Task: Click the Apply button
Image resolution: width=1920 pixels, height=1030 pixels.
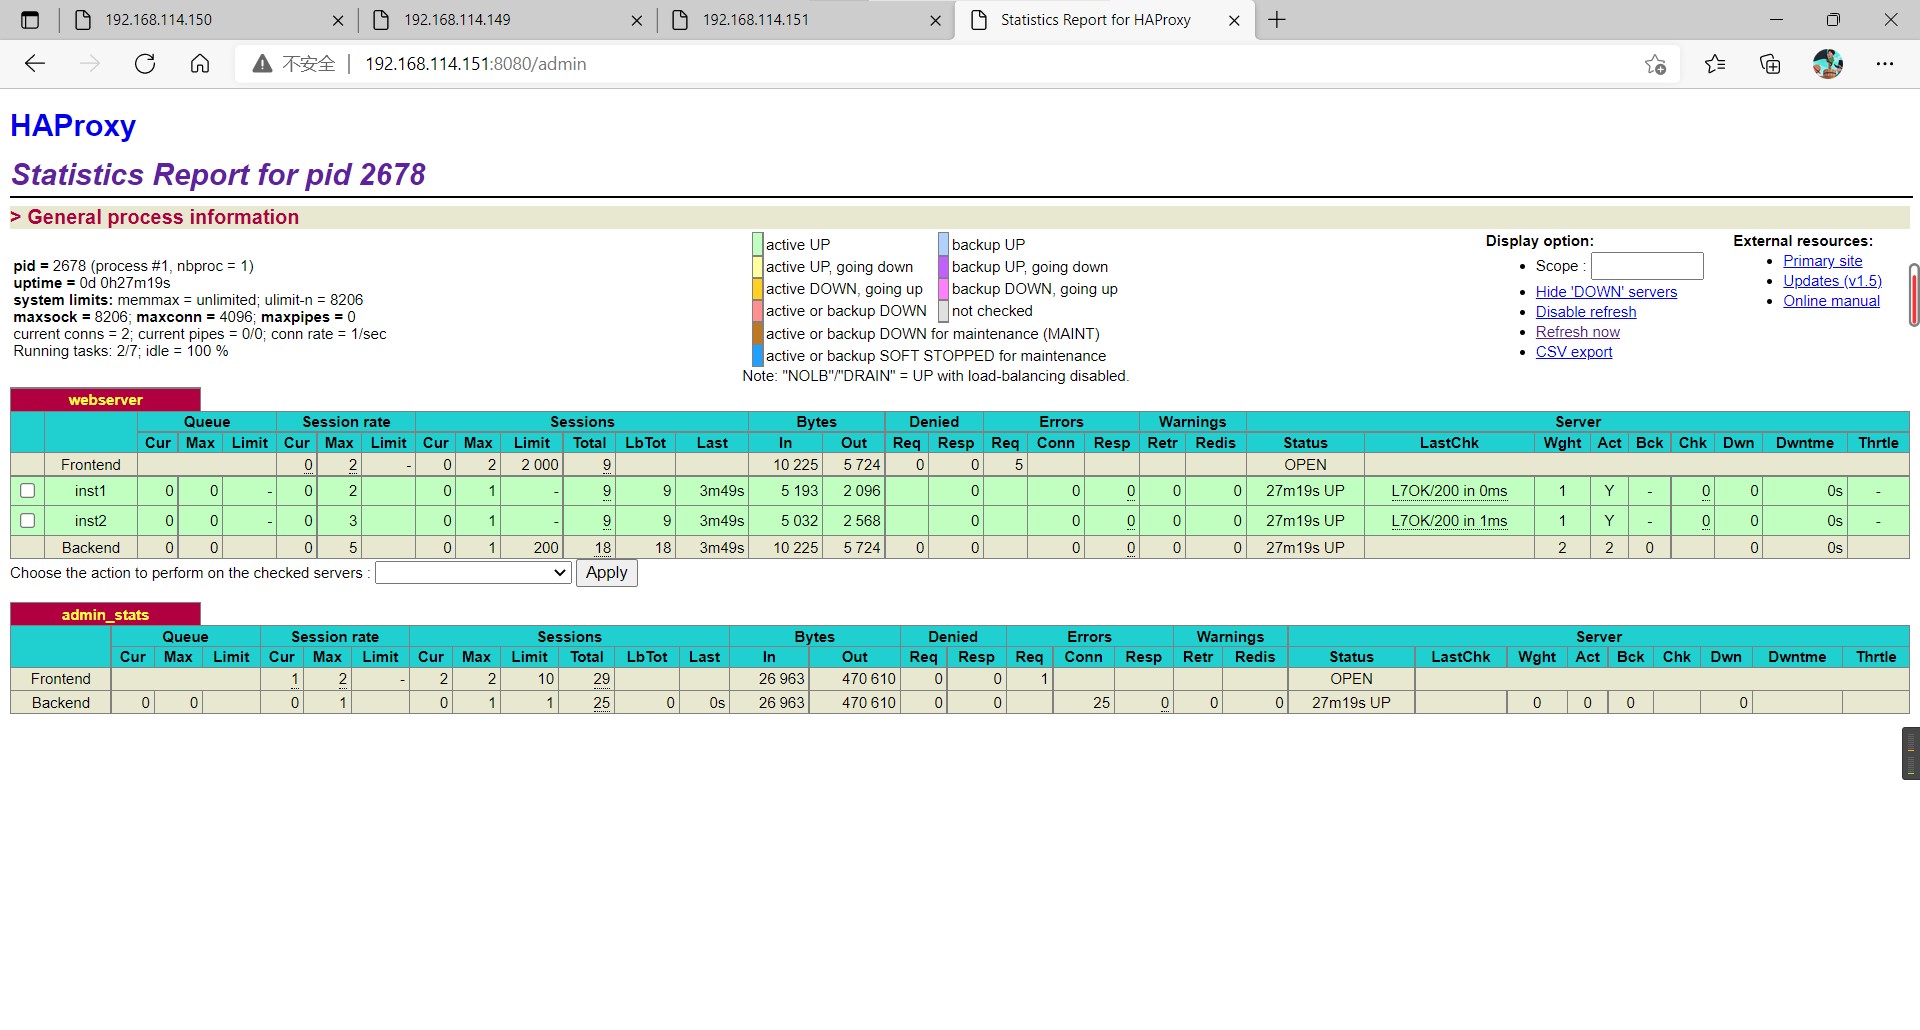Action: [x=606, y=573]
